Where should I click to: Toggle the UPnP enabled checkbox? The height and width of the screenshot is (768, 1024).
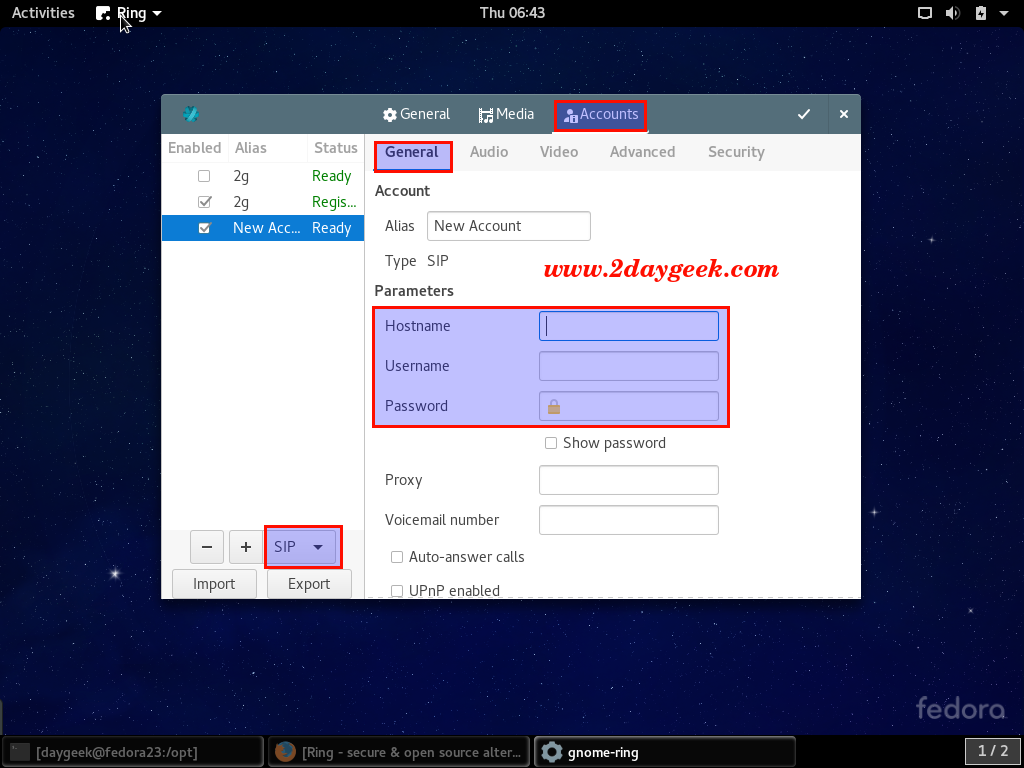coord(397,591)
